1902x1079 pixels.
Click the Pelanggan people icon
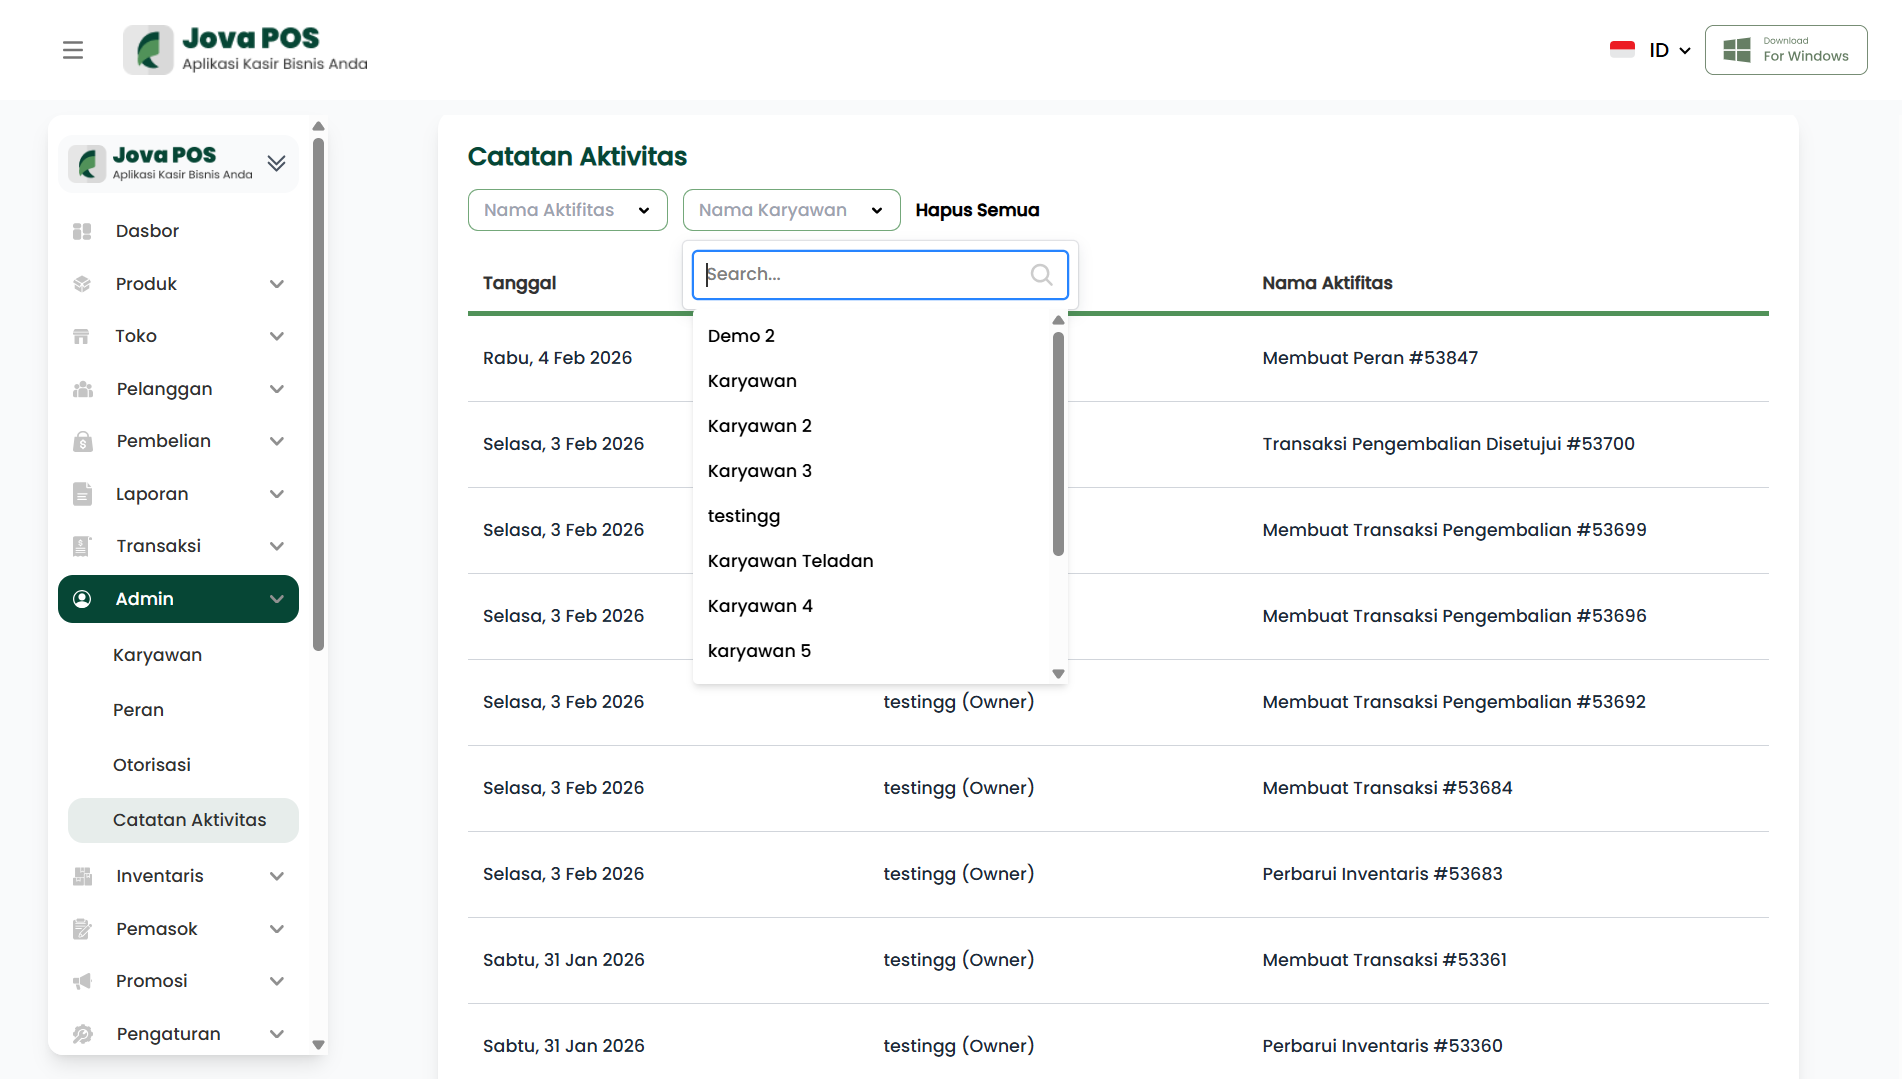pos(82,389)
